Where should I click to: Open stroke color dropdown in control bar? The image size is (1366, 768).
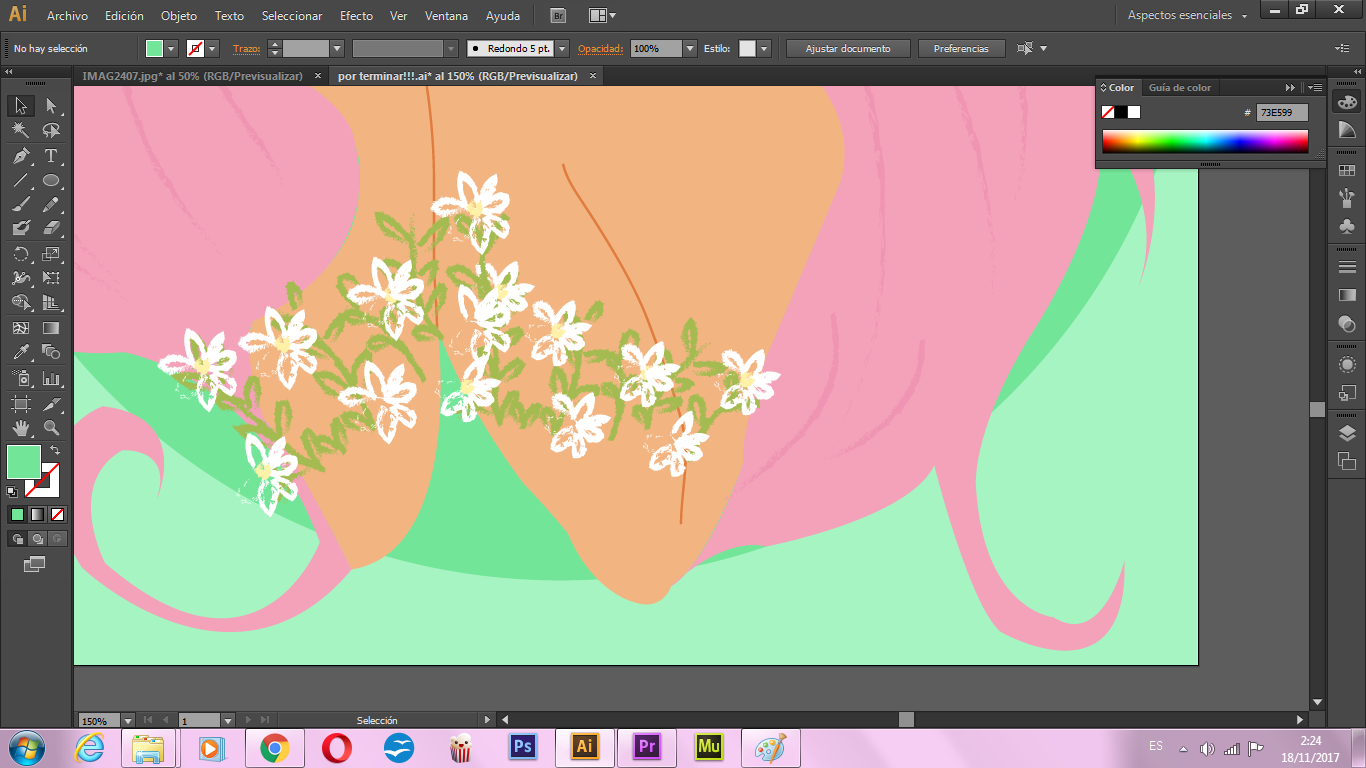212,48
